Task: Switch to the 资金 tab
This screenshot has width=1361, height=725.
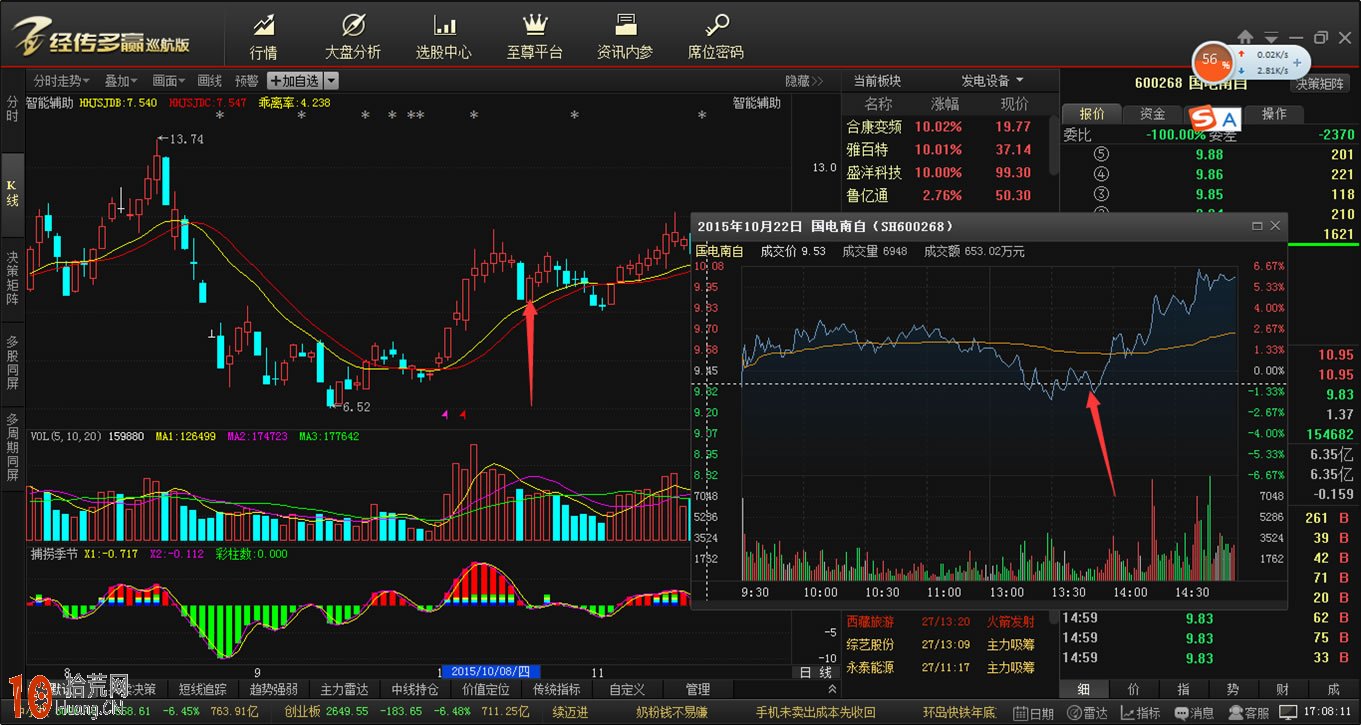Action: tap(1152, 114)
